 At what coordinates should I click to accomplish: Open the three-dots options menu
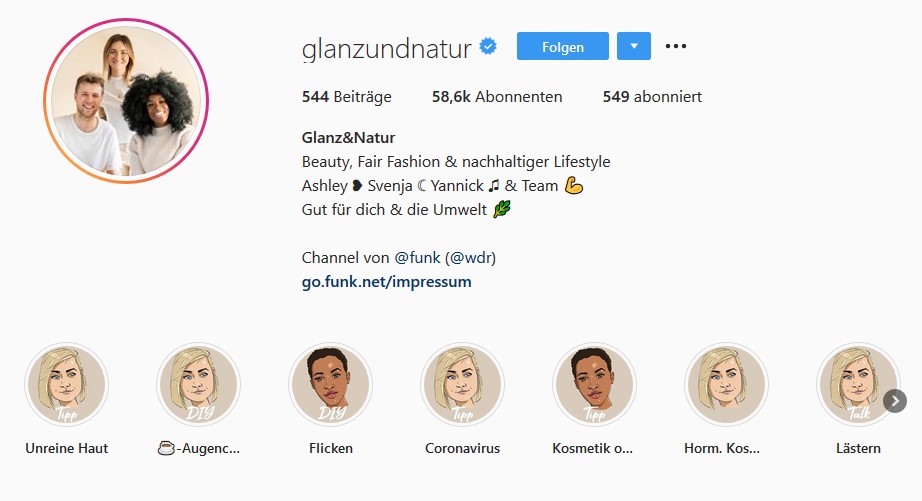coord(676,46)
